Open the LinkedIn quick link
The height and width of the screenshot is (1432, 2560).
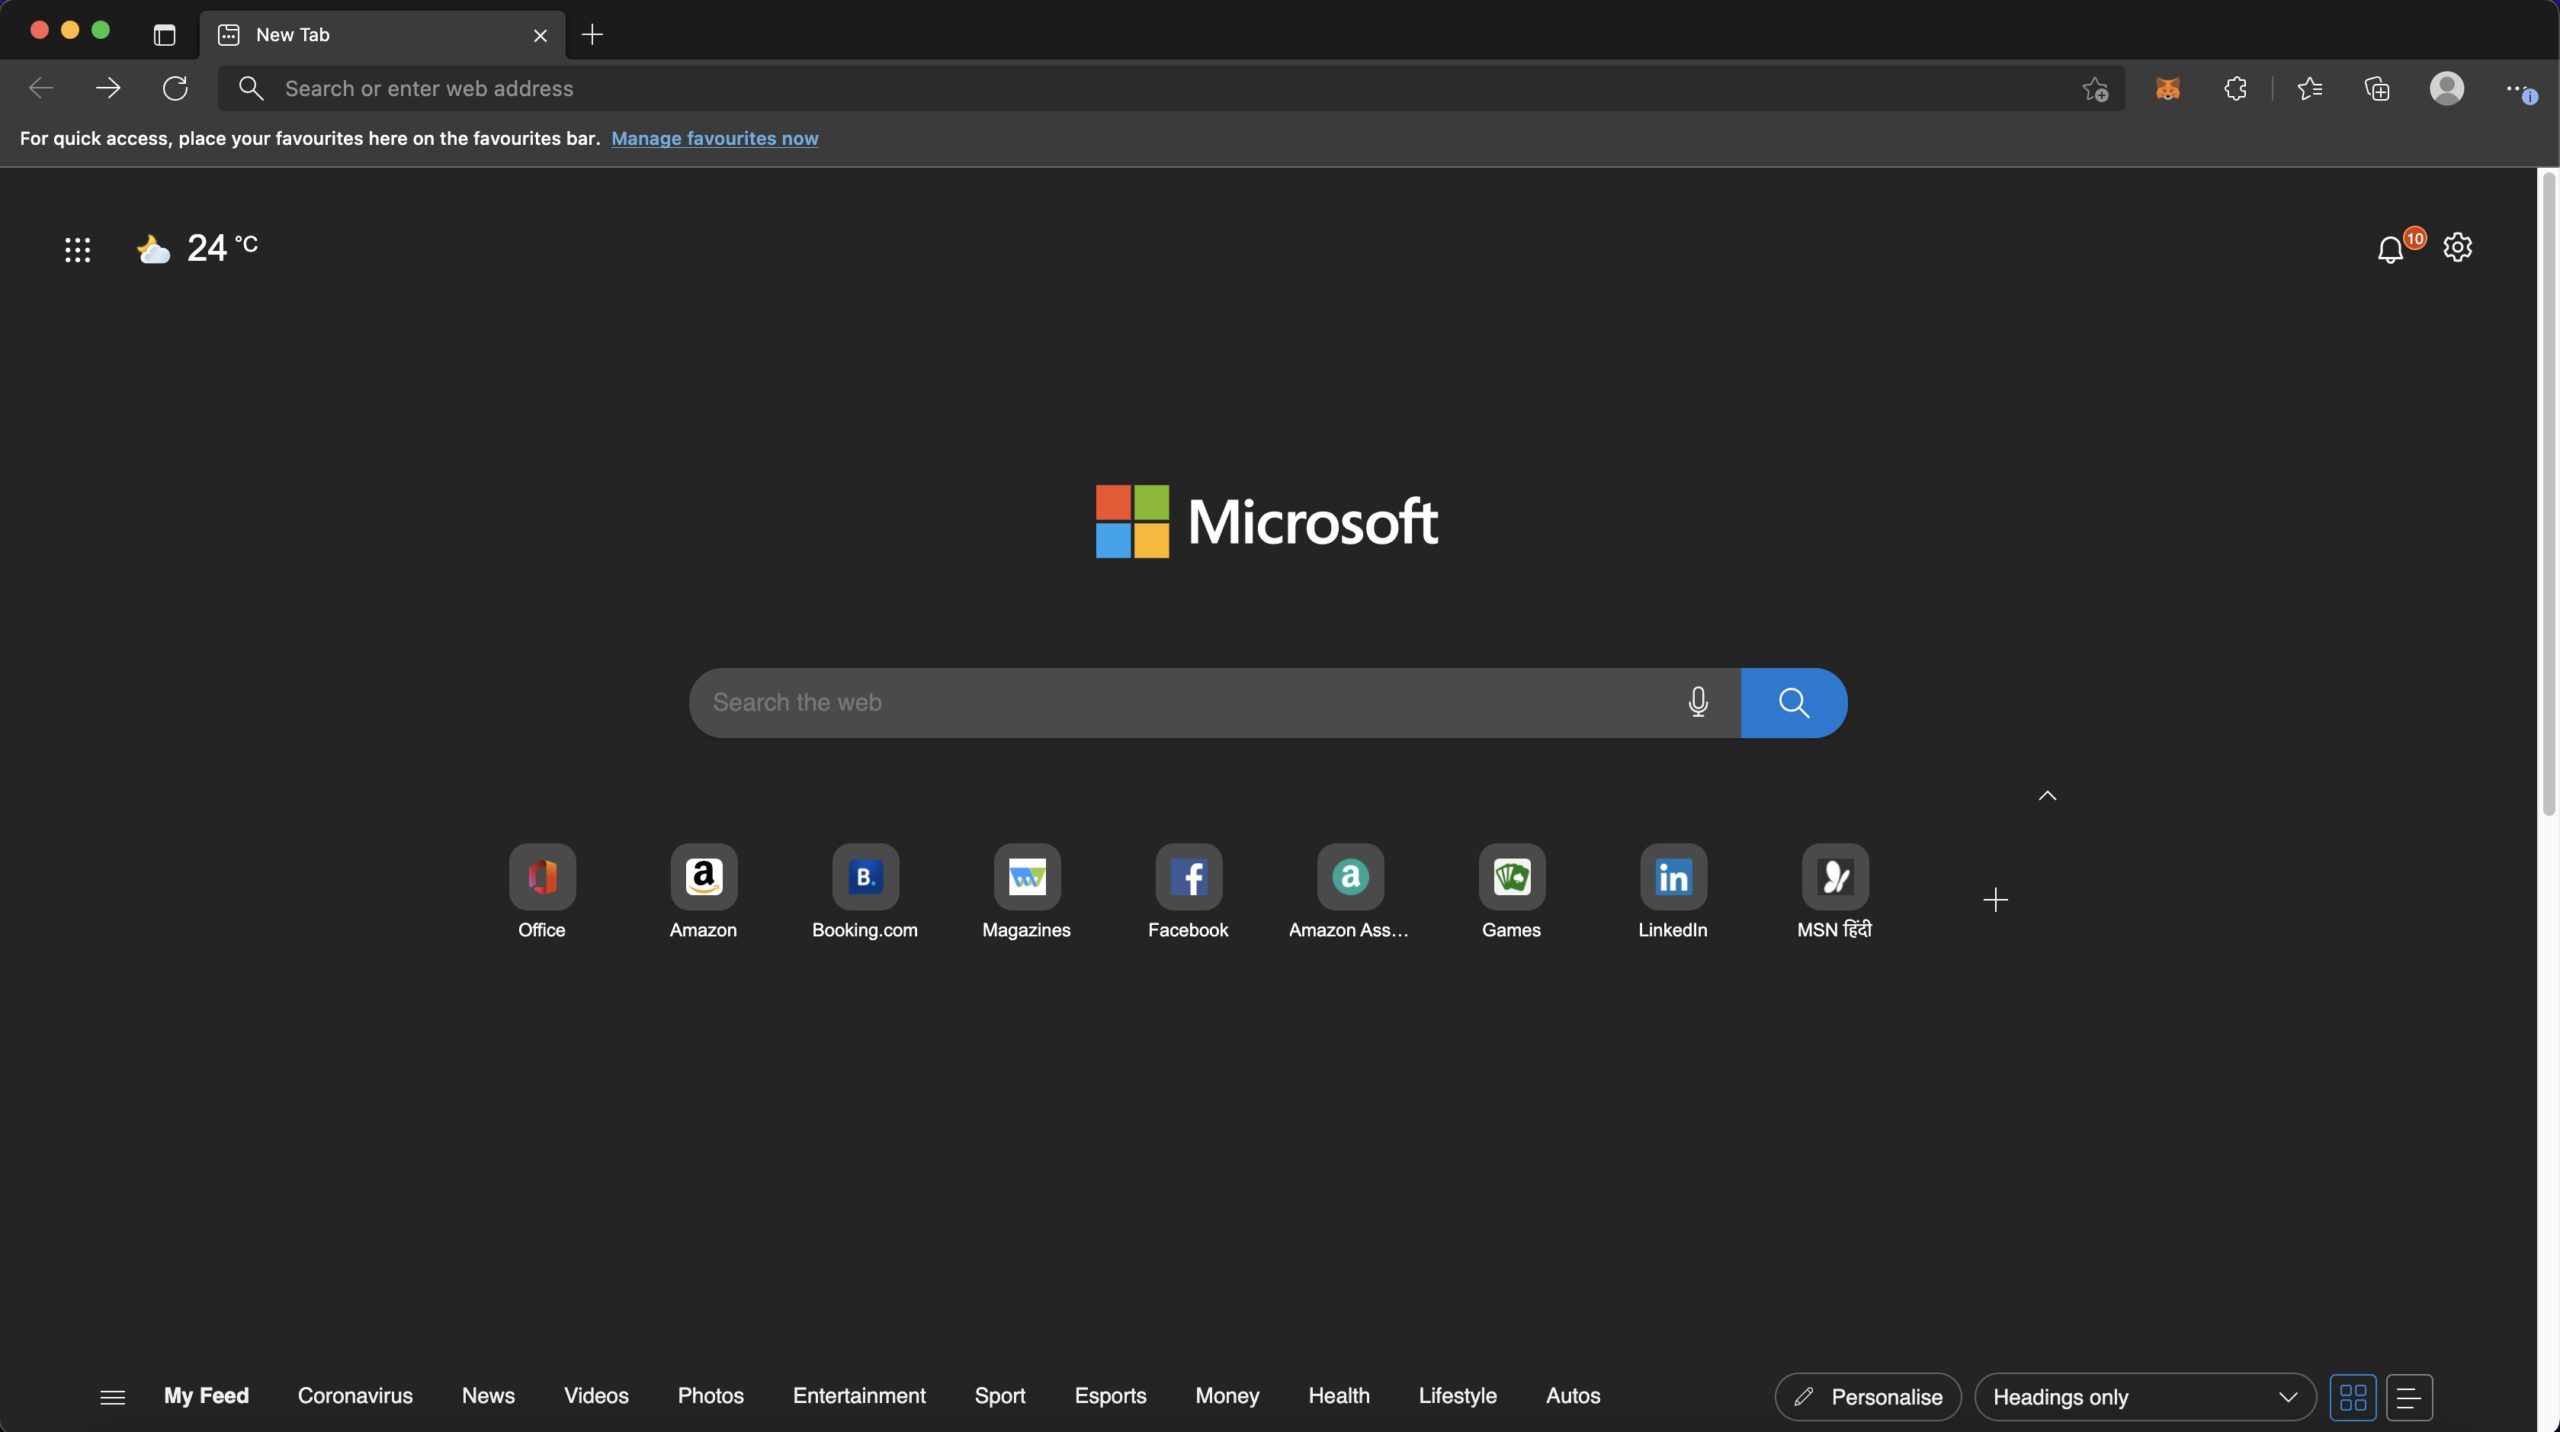(x=1673, y=892)
